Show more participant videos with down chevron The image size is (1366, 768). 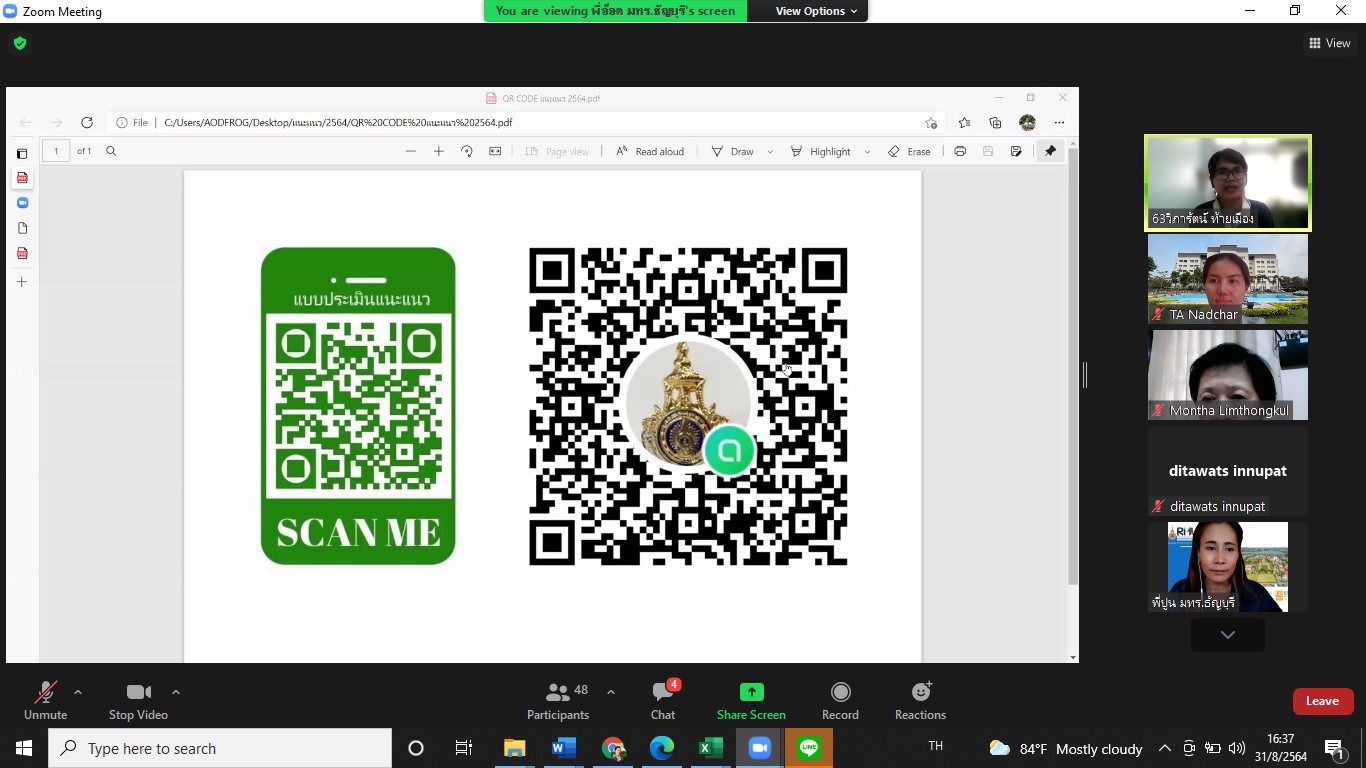click(1227, 635)
